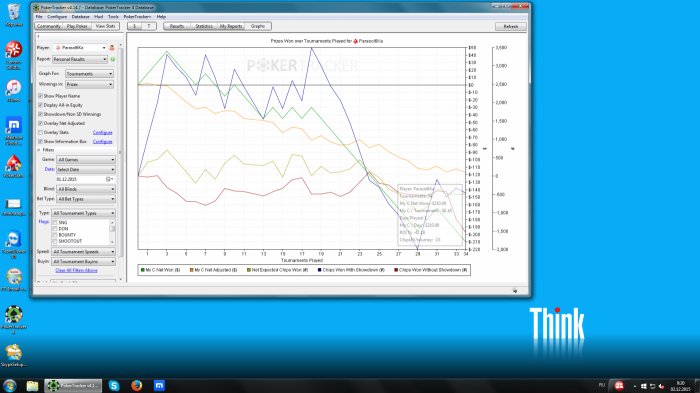This screenshot has width=700, height=393.
Task: Open Skype from the taskbar
Action: click(x=114, y=385)
